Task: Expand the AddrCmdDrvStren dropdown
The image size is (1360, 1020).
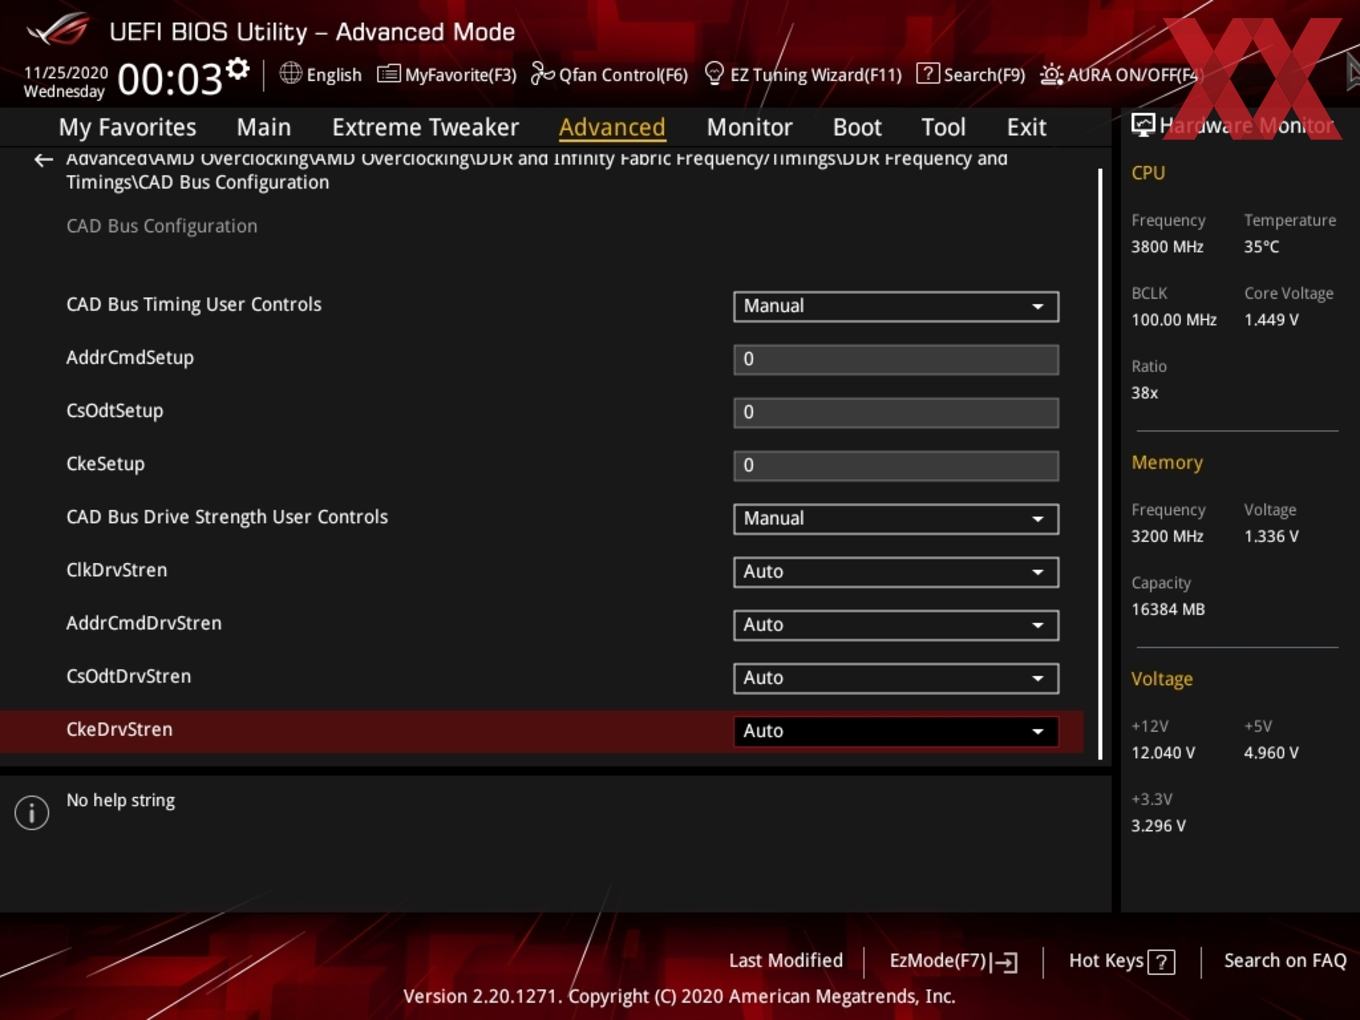Action: click(x=896, y=625)
